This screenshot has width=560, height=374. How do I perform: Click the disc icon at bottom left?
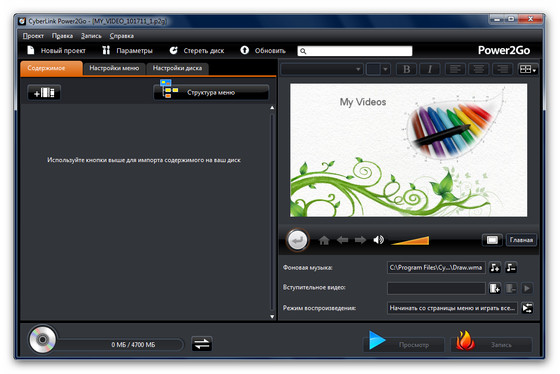click(x=42, y=339)
